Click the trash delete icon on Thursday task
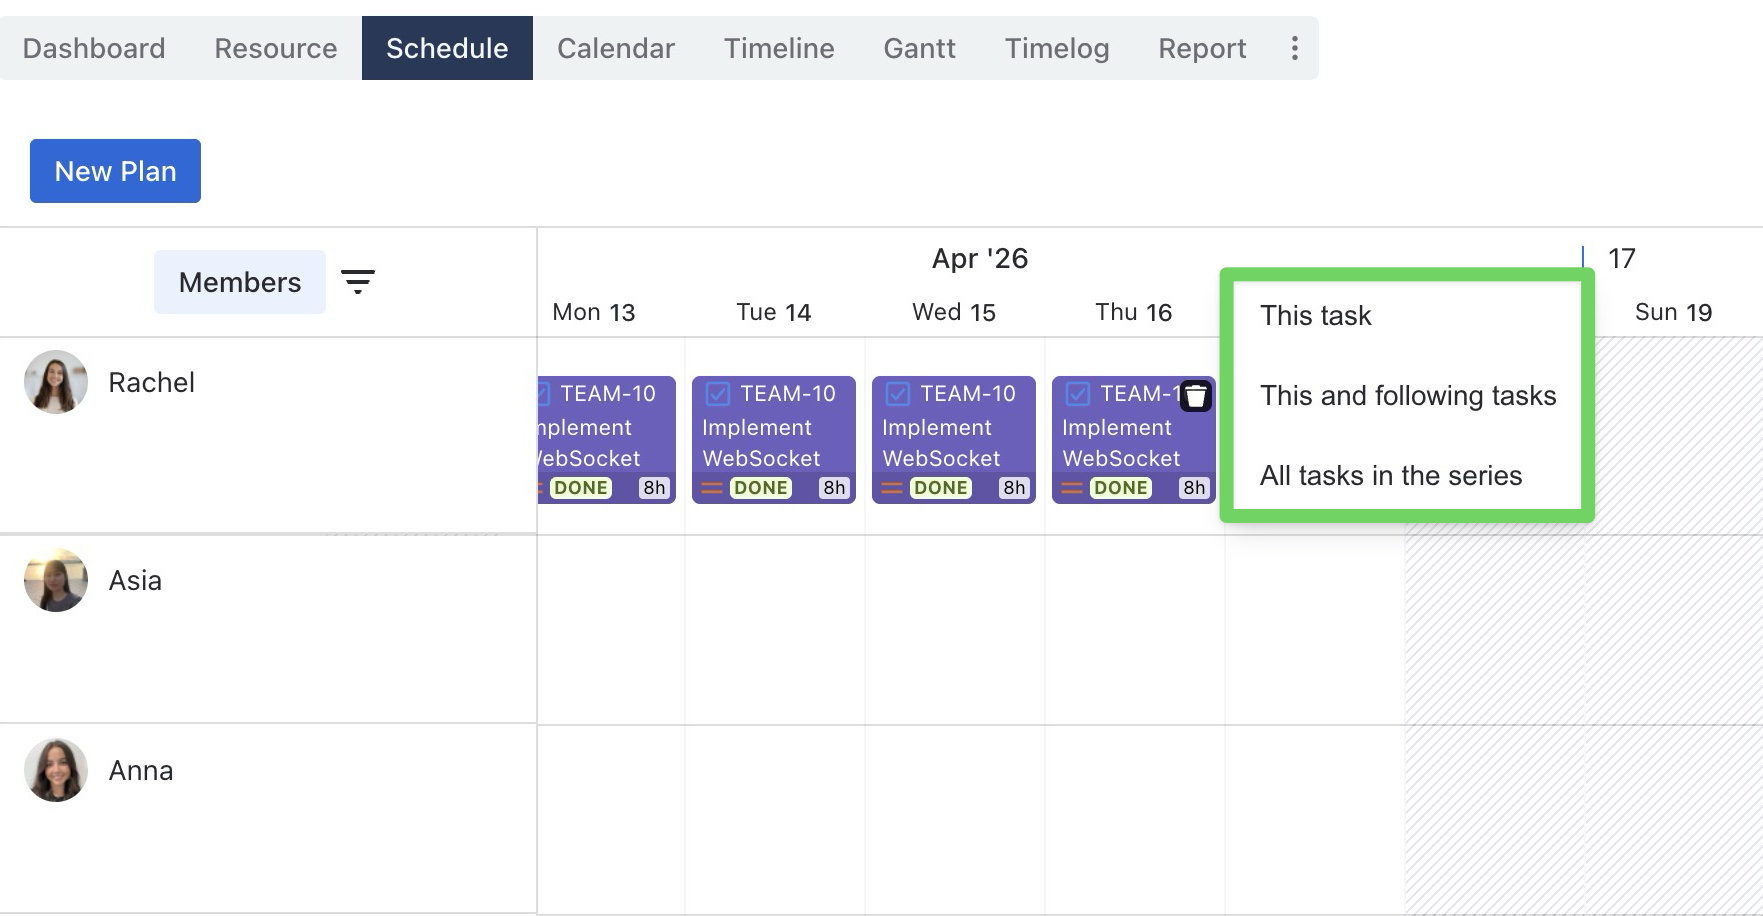 [x=1195, y=396]
